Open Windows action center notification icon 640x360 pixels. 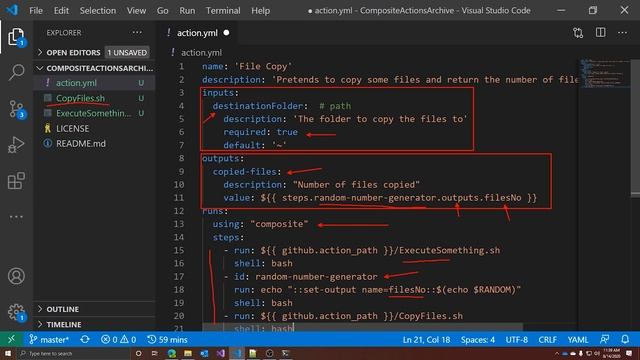(629, 353)
